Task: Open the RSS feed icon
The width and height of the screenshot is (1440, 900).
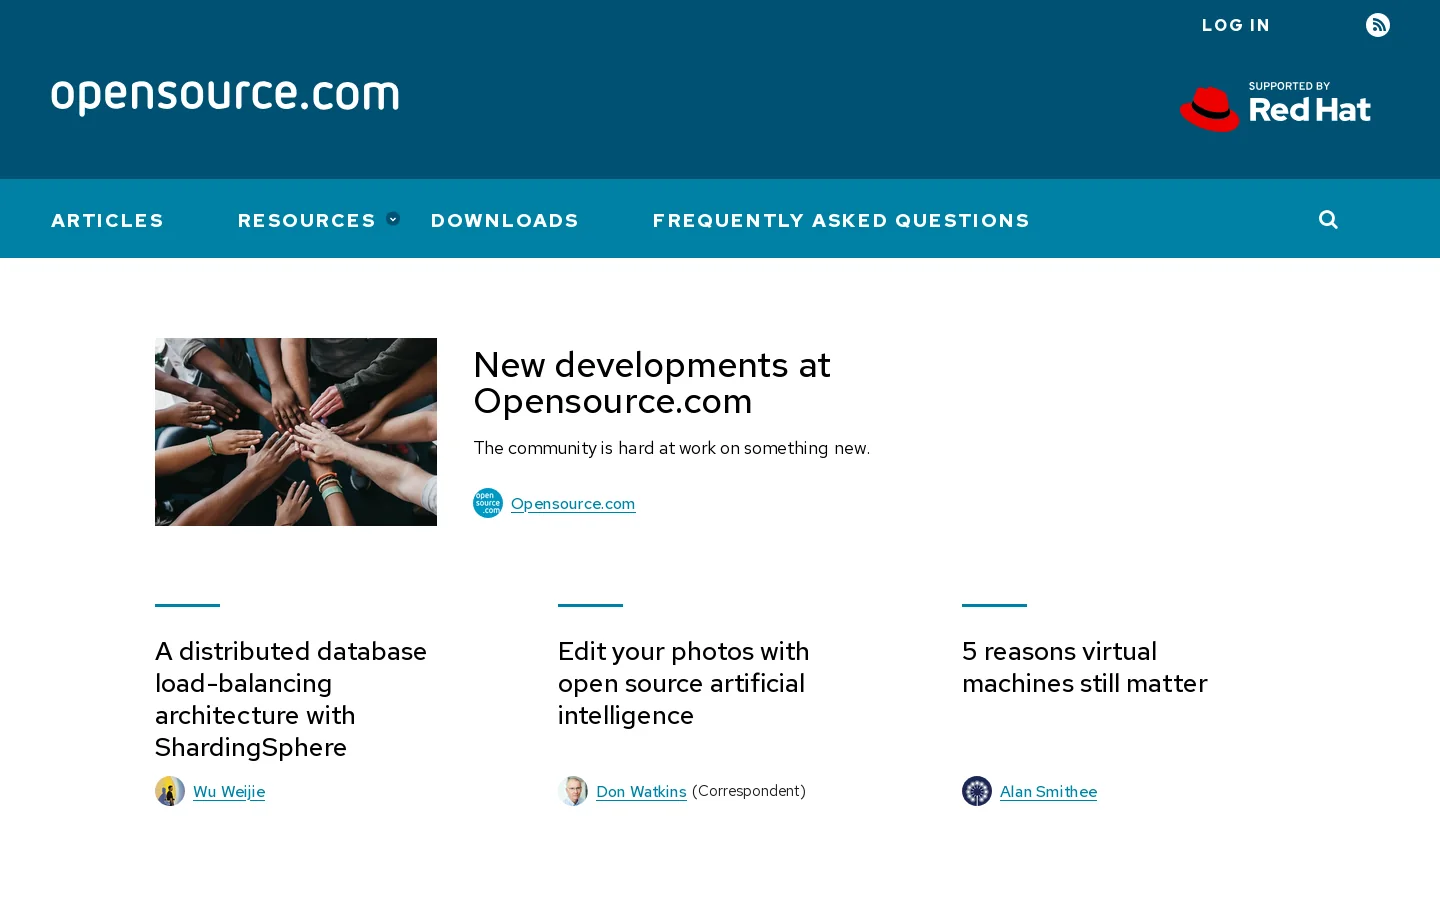Action: pyautogui.click(x=1378, y=25)
